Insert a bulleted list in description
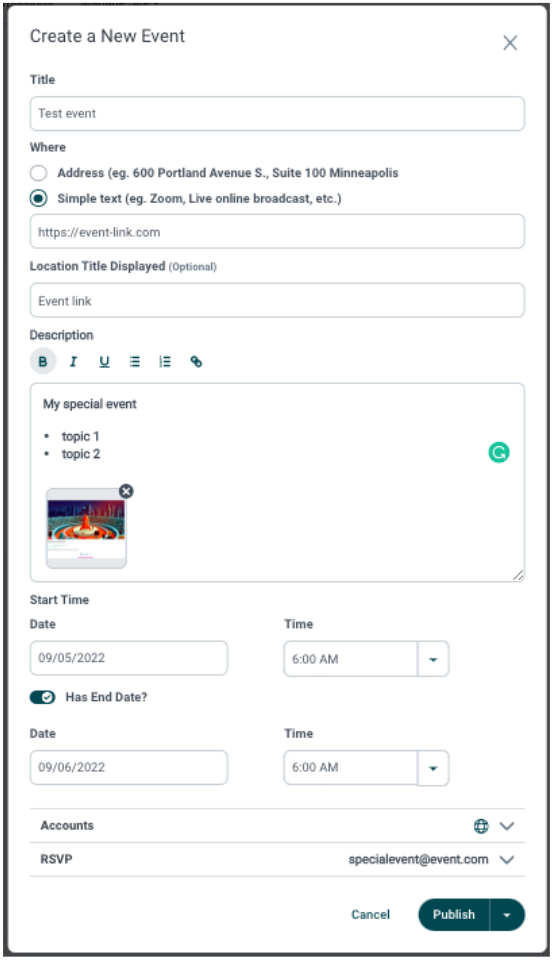The height and width of the screenshot is (960, 554). coord(135,361)
